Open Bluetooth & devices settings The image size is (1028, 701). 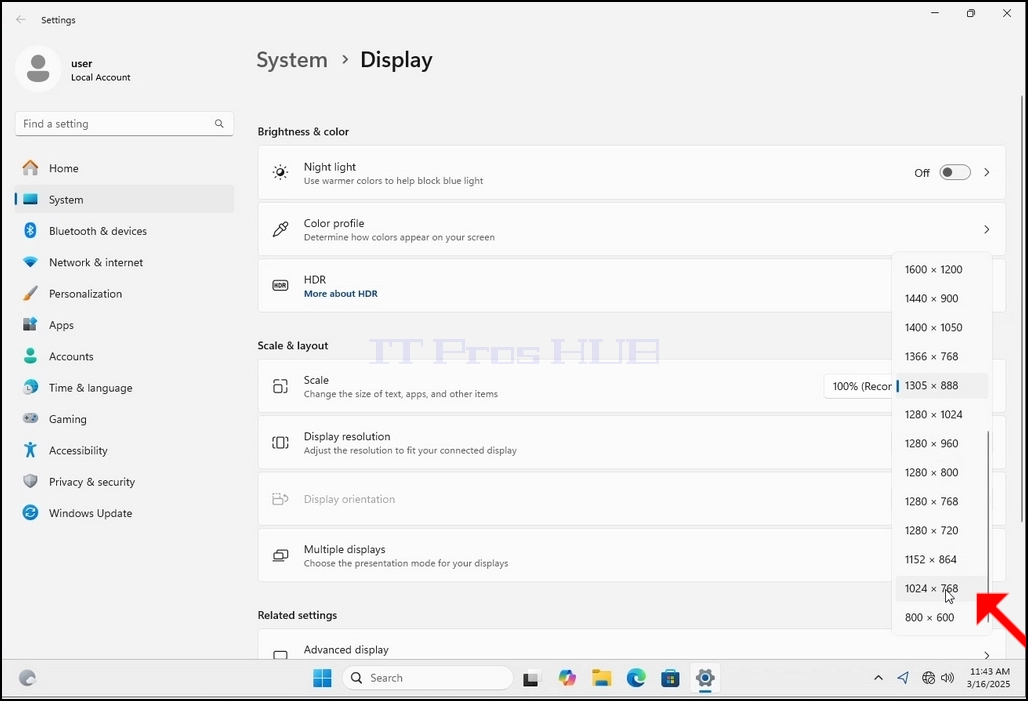pyautogui.click(x=124, y=231)
